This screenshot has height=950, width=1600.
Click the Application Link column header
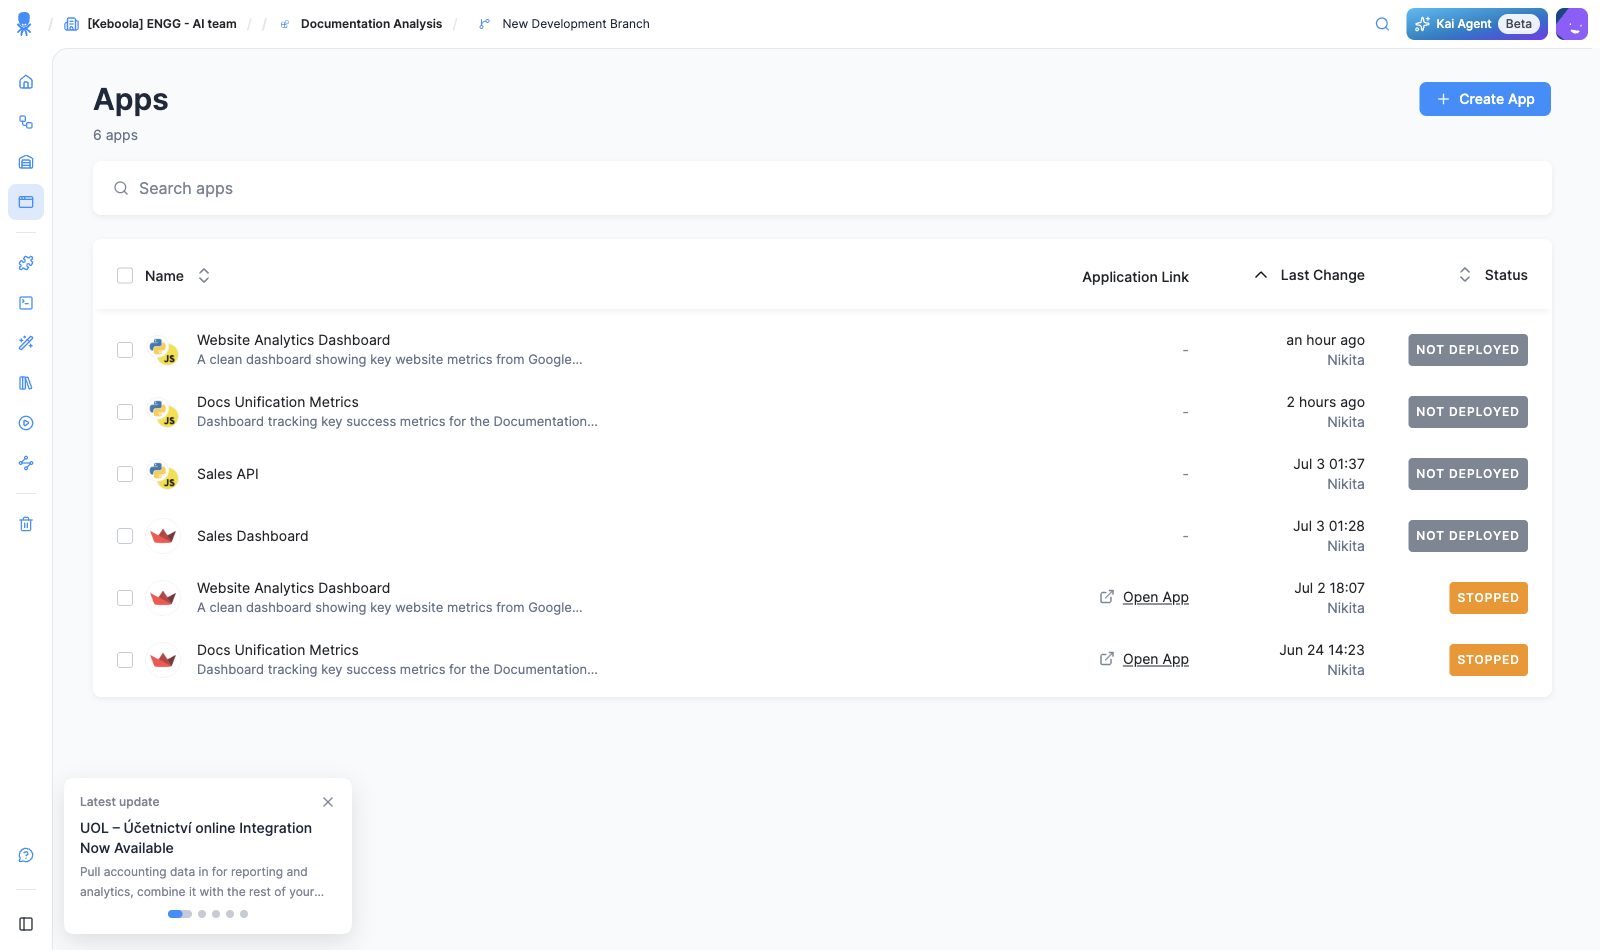click(1135, 277)
